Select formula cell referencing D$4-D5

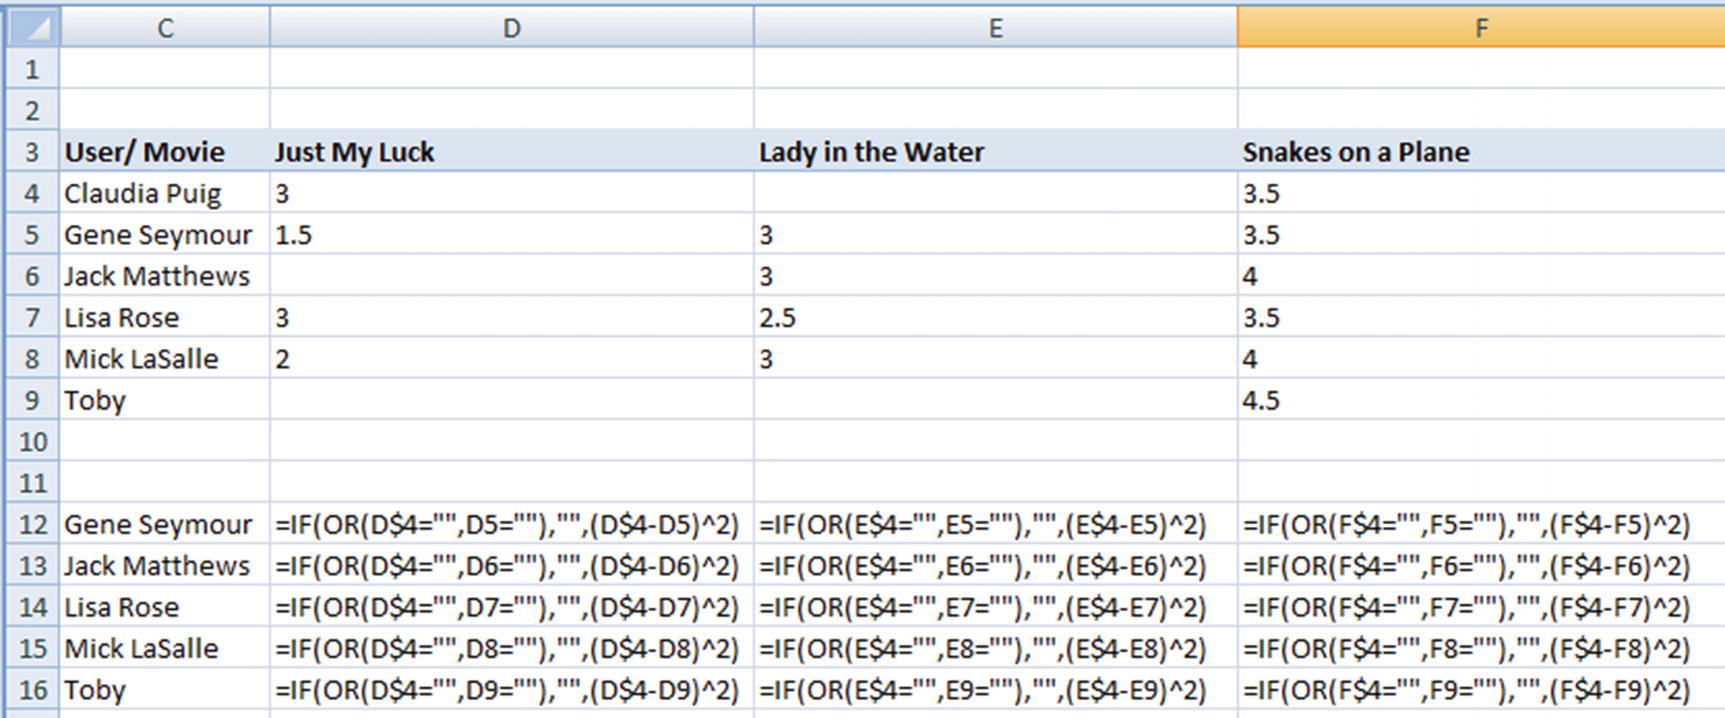point(507,525)
